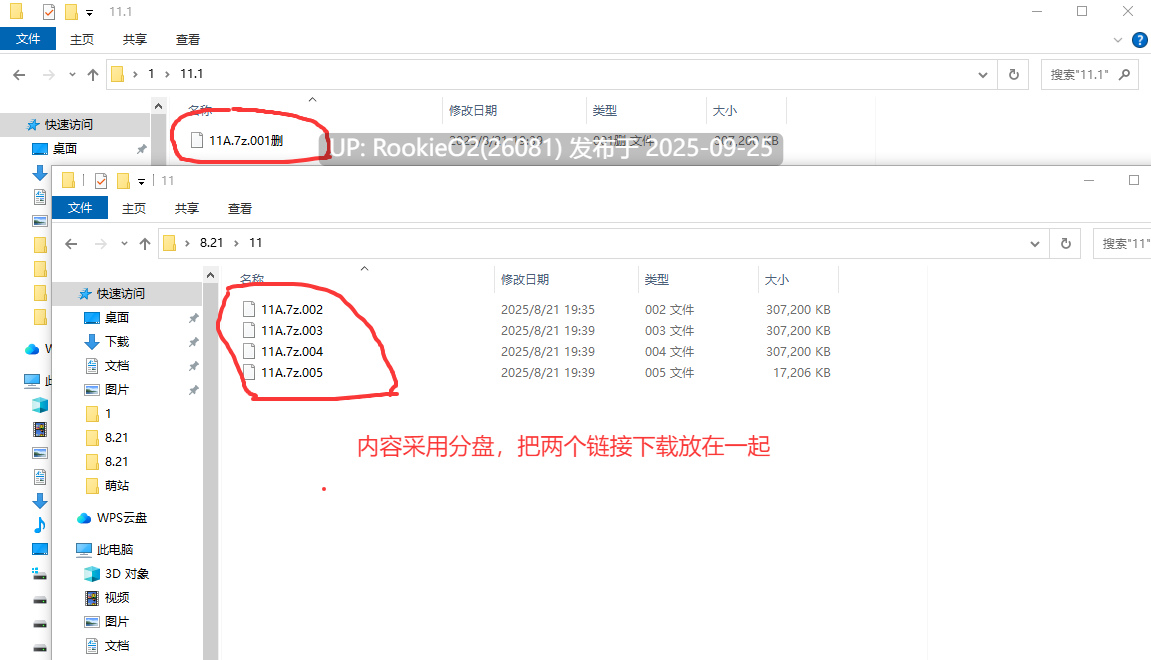Click the 修改日期 column header in the 11.1 window
The width and height of the screenshot is (1151, 660).
(473, 110)
